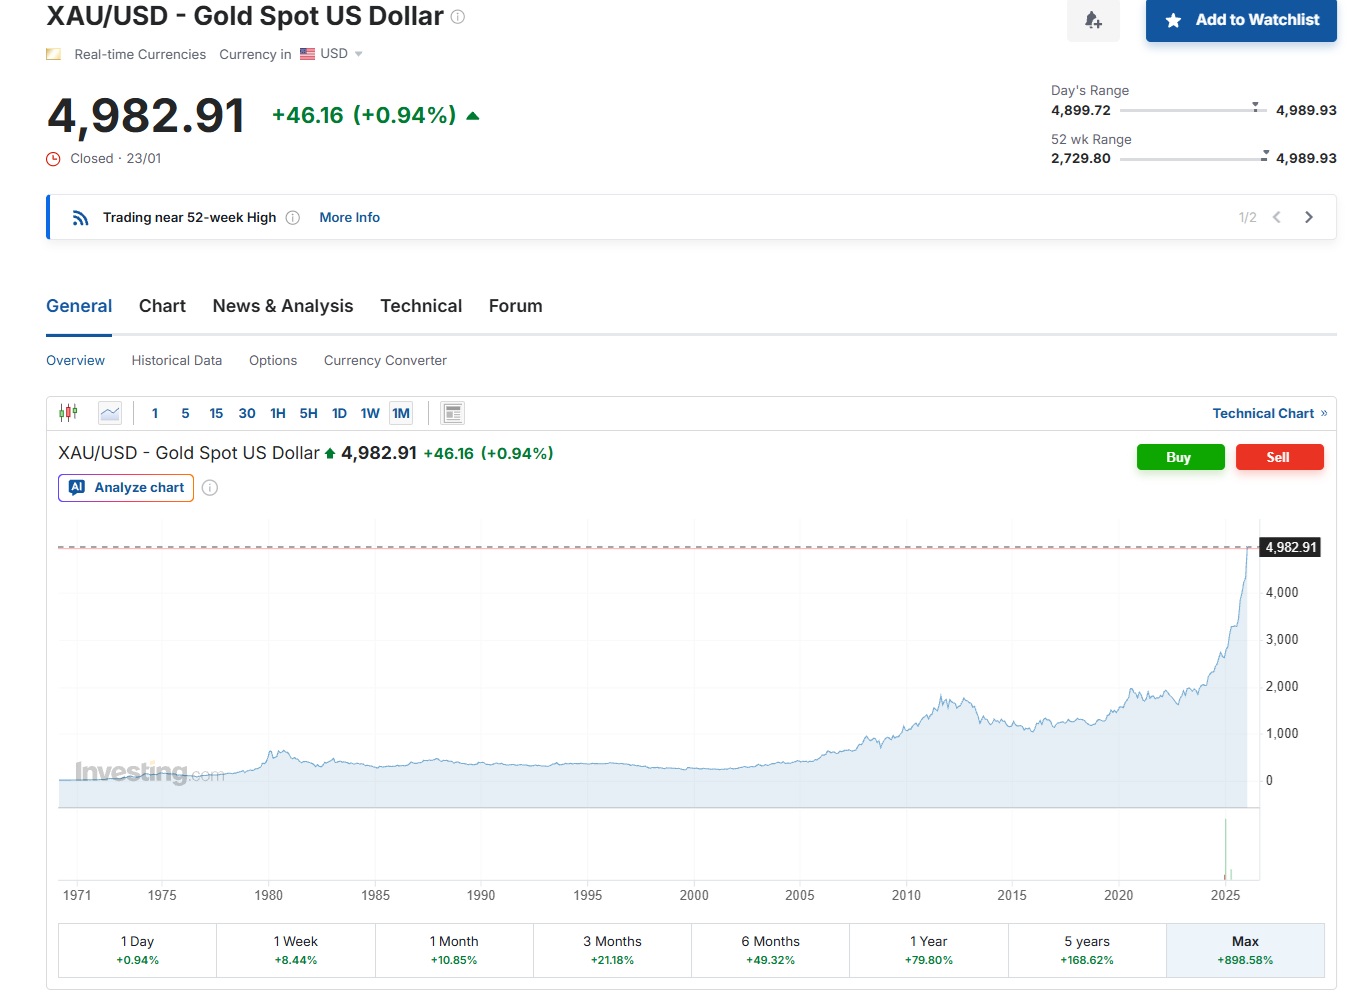Click Add to Watchlist button
The width and height of the screenshot is (1352, 994).
coord(1241,20)
